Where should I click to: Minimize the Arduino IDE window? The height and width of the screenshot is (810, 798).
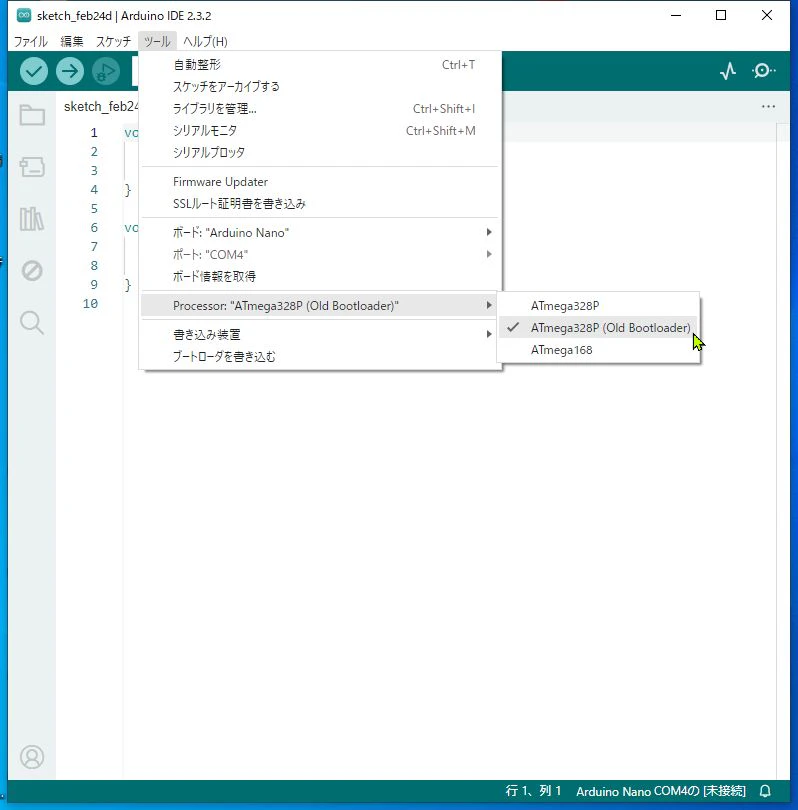[x=676, y=15]
